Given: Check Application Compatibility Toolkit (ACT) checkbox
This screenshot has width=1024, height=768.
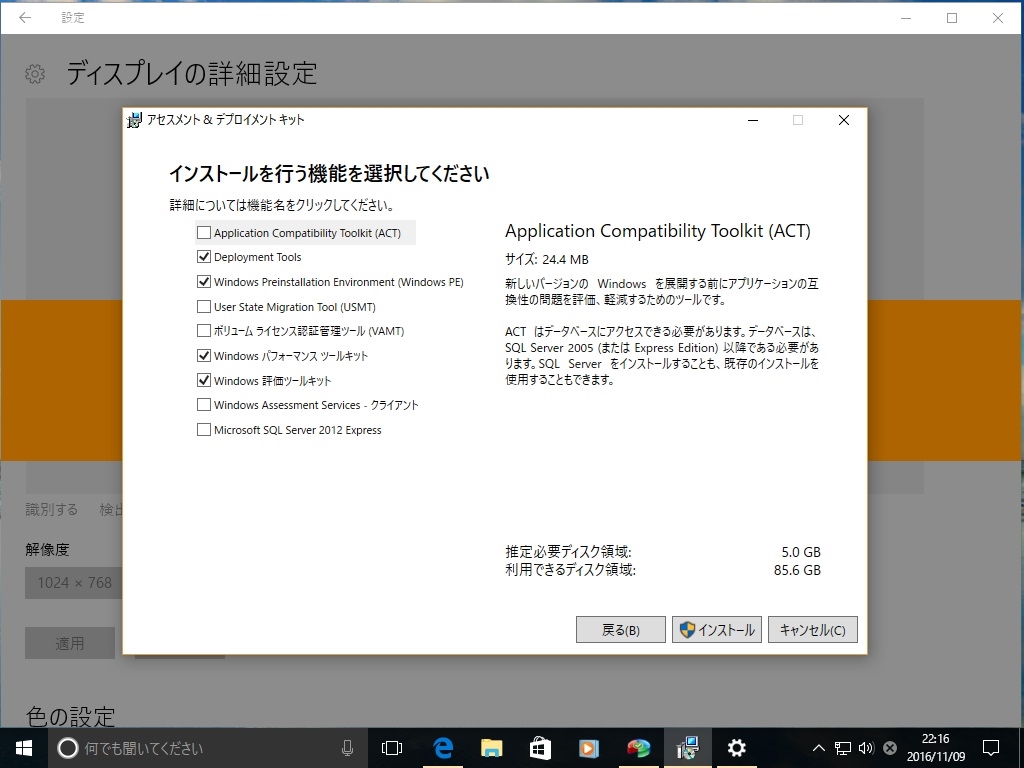Looking at the screenshot, I should click(x=204, y=232).
